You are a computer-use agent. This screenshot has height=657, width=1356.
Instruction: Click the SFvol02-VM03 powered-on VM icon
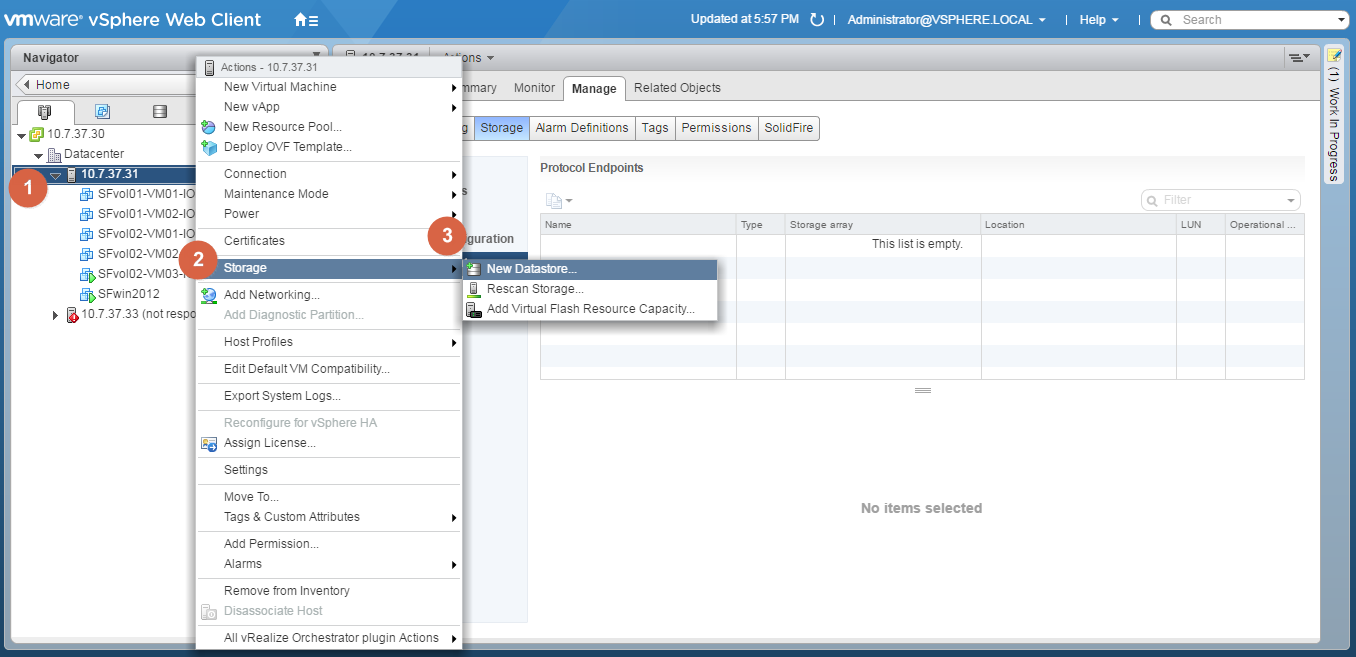tap(87, 274)
